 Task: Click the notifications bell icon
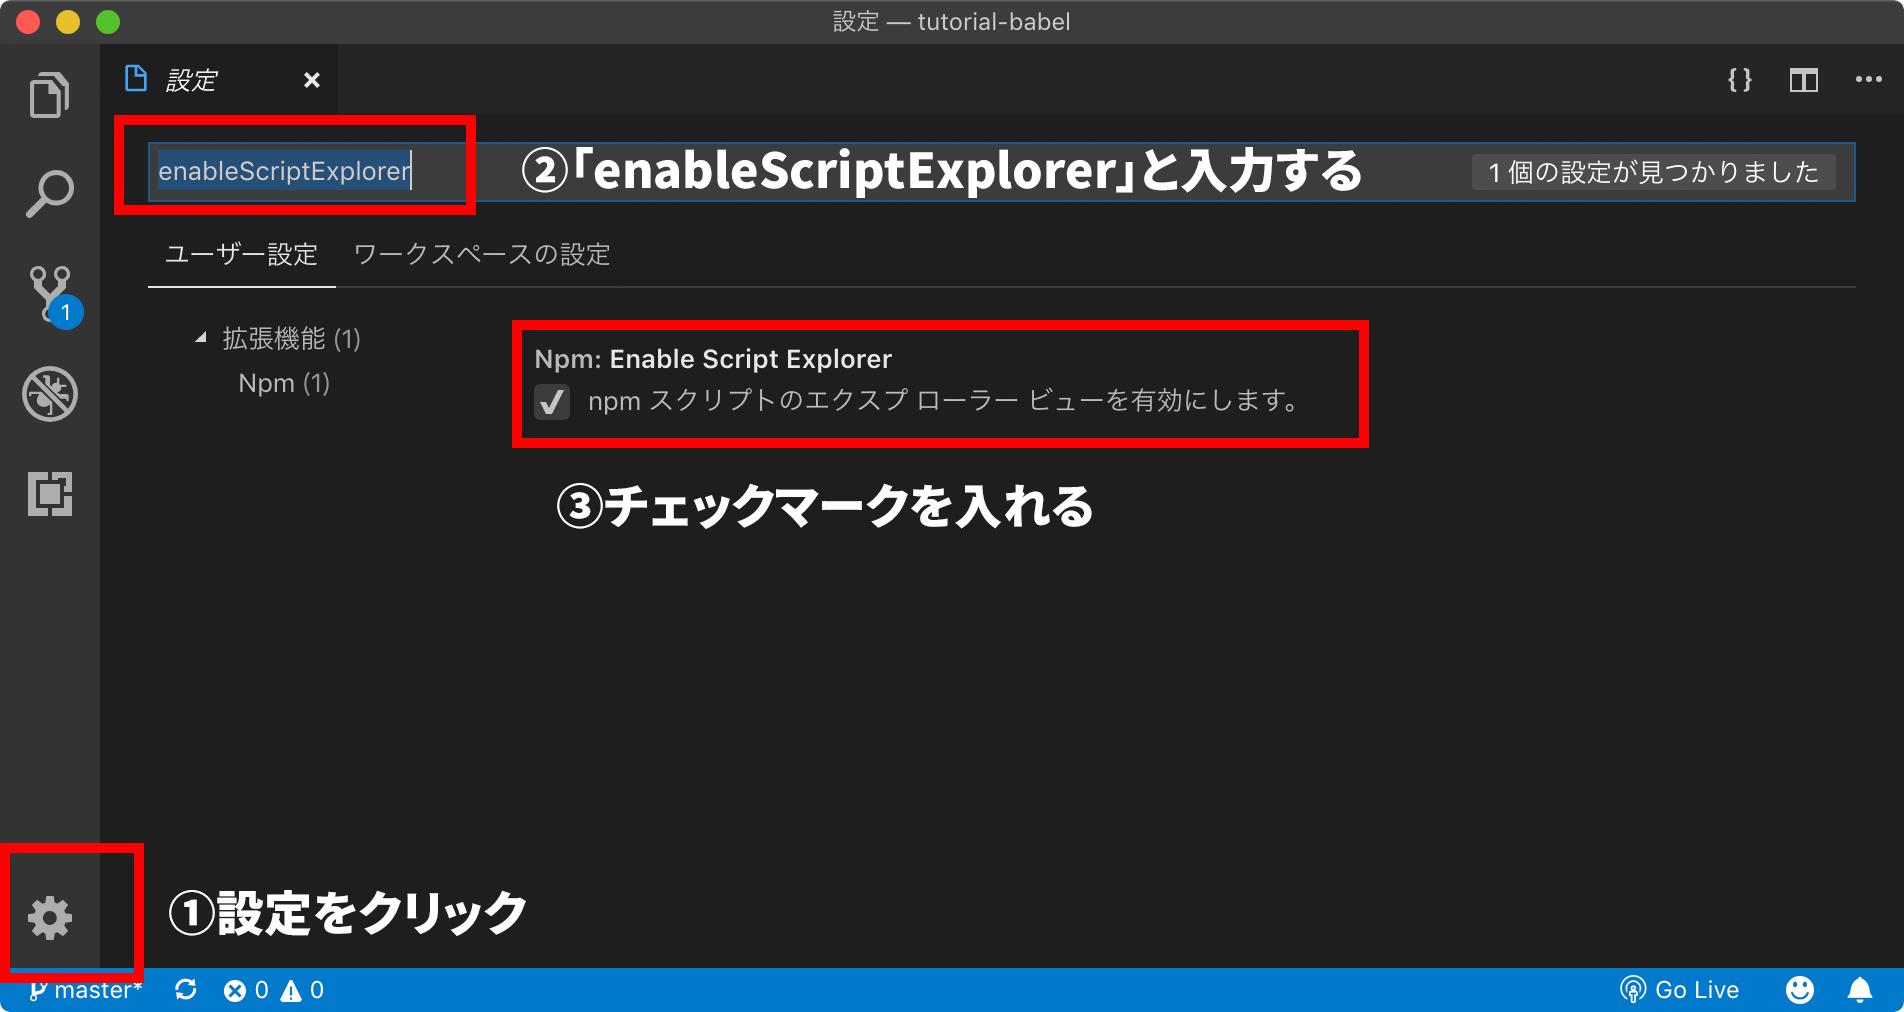pos(1859,990)
